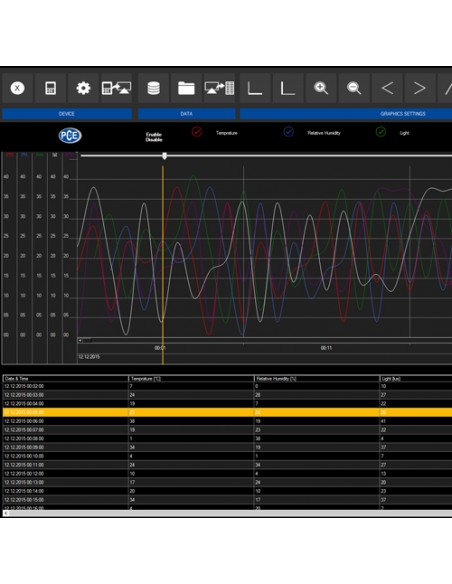The height and width of the screenshot is (584, 452).
Task: Select the GRAPHICS SETTINGS section tab
Action: (x=346, y=114)
